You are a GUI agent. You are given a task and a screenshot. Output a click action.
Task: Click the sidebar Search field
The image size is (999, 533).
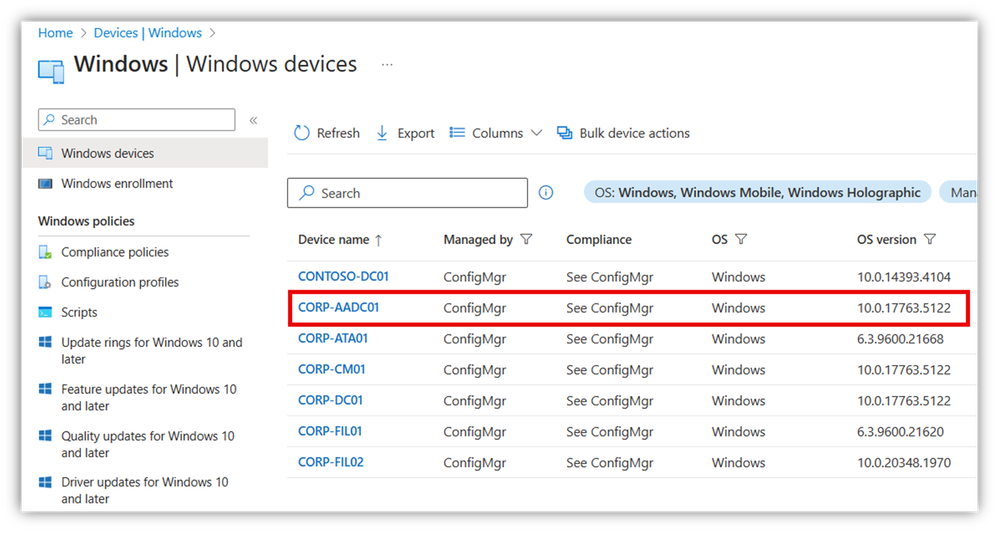(136, 120)
